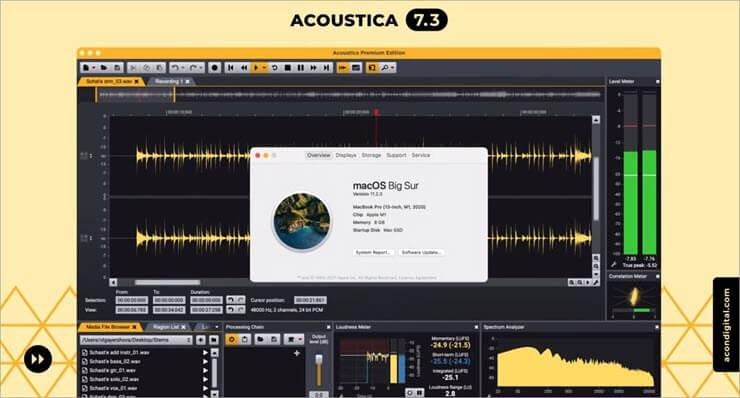Viewport: 740px width, 398px height.
Task: Add an effect with the plus icon
Action: click(297, 353)
